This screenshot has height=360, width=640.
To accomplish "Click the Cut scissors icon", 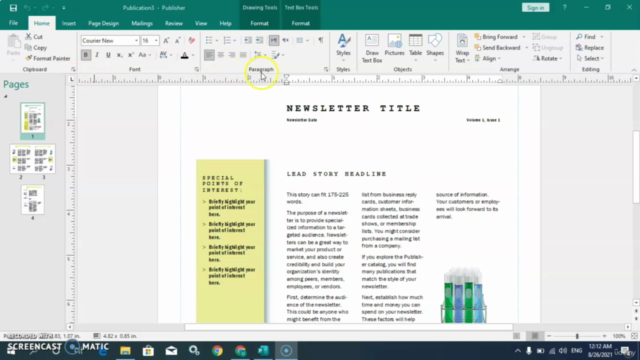I will click(29, 37).
